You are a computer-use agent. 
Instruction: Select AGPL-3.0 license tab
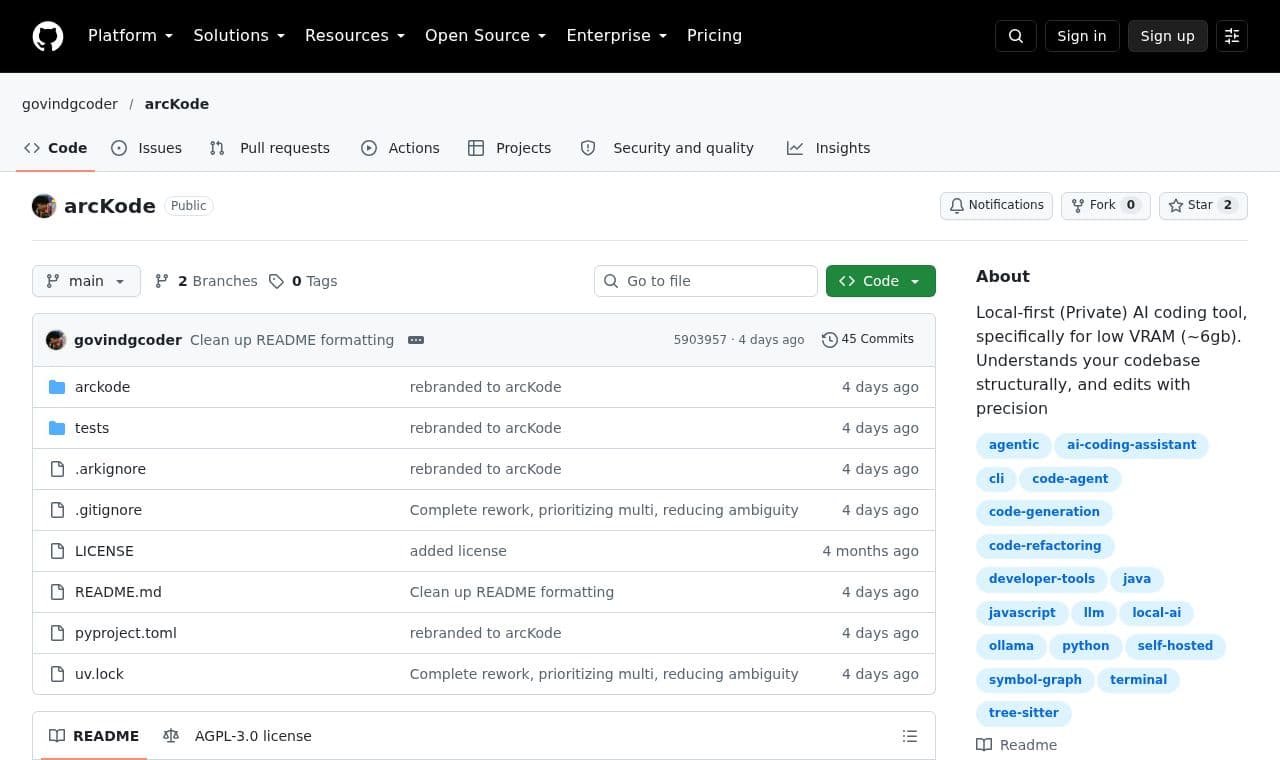click(x=238, y=736)
